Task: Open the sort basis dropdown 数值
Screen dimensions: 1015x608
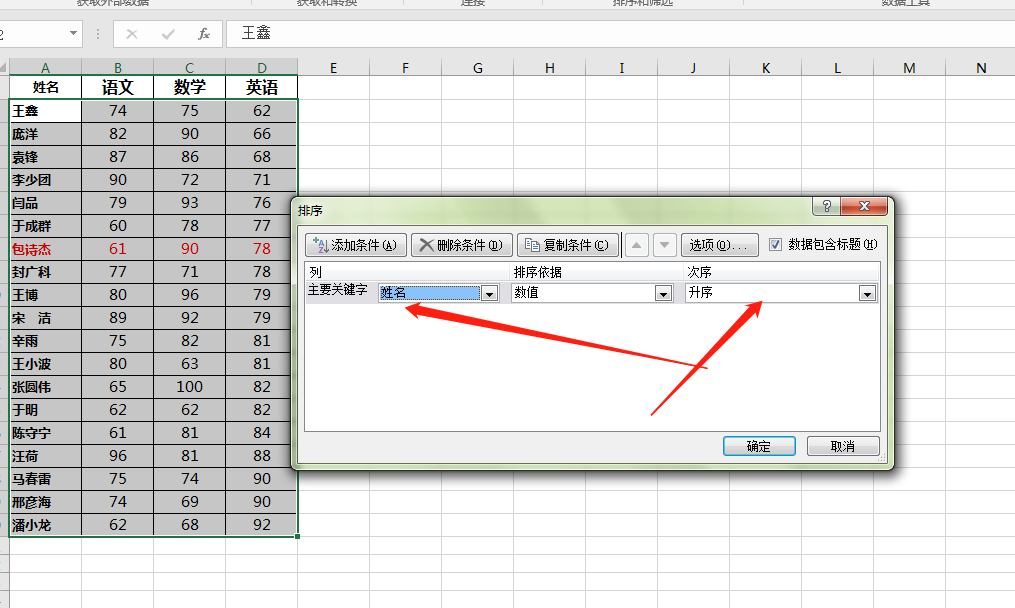Action: [664, 293]
